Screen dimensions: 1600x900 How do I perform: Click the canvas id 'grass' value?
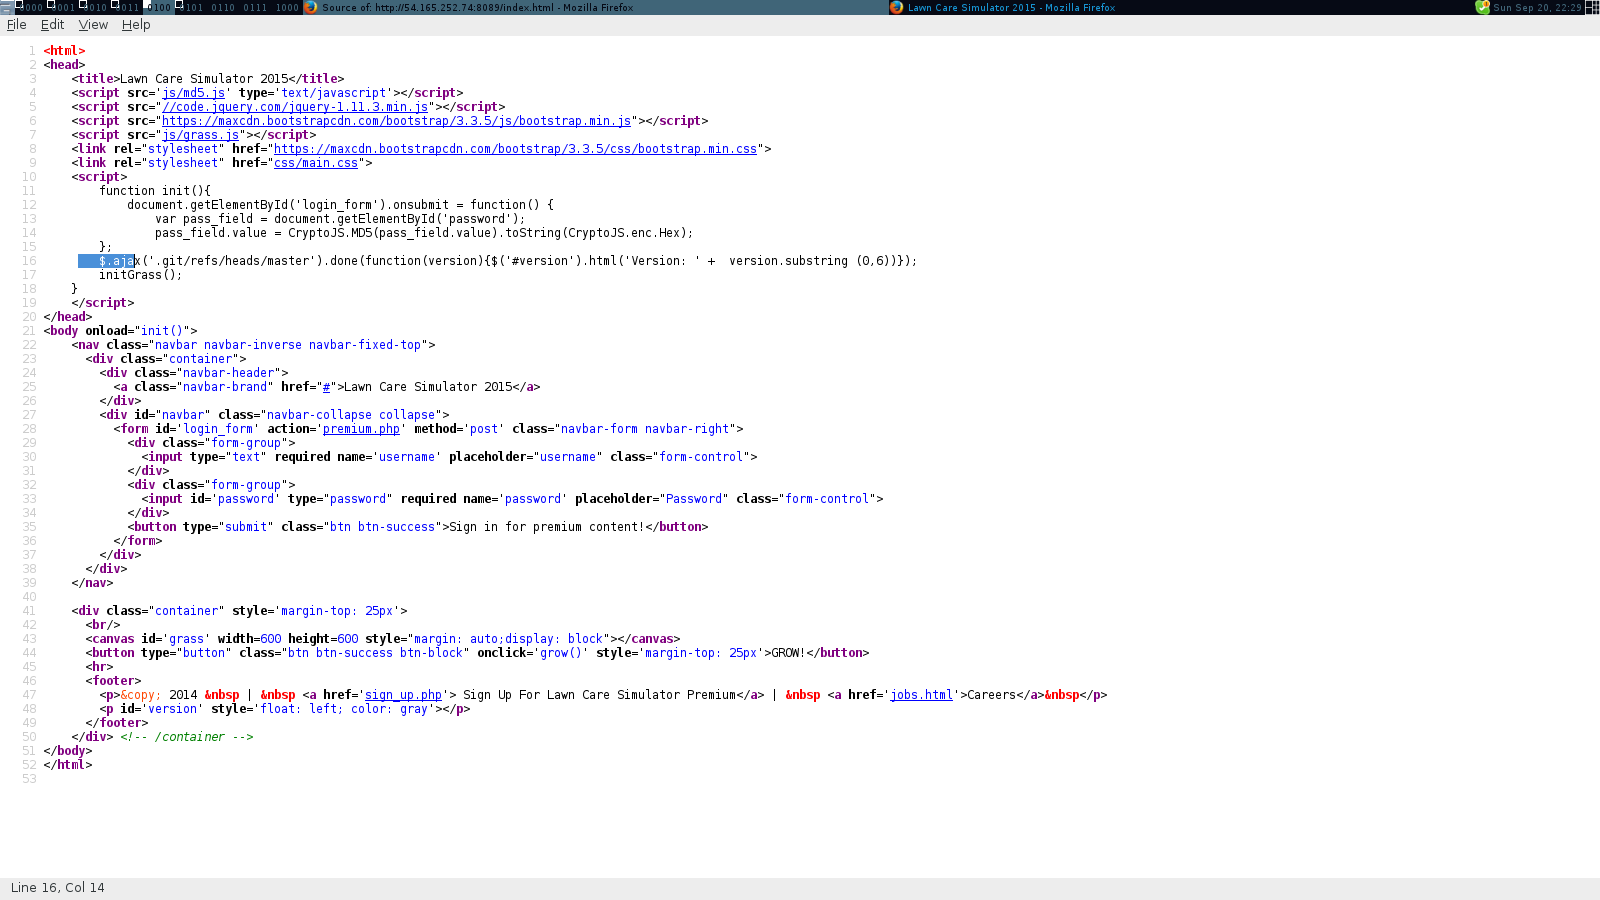(x=186, y=639)
